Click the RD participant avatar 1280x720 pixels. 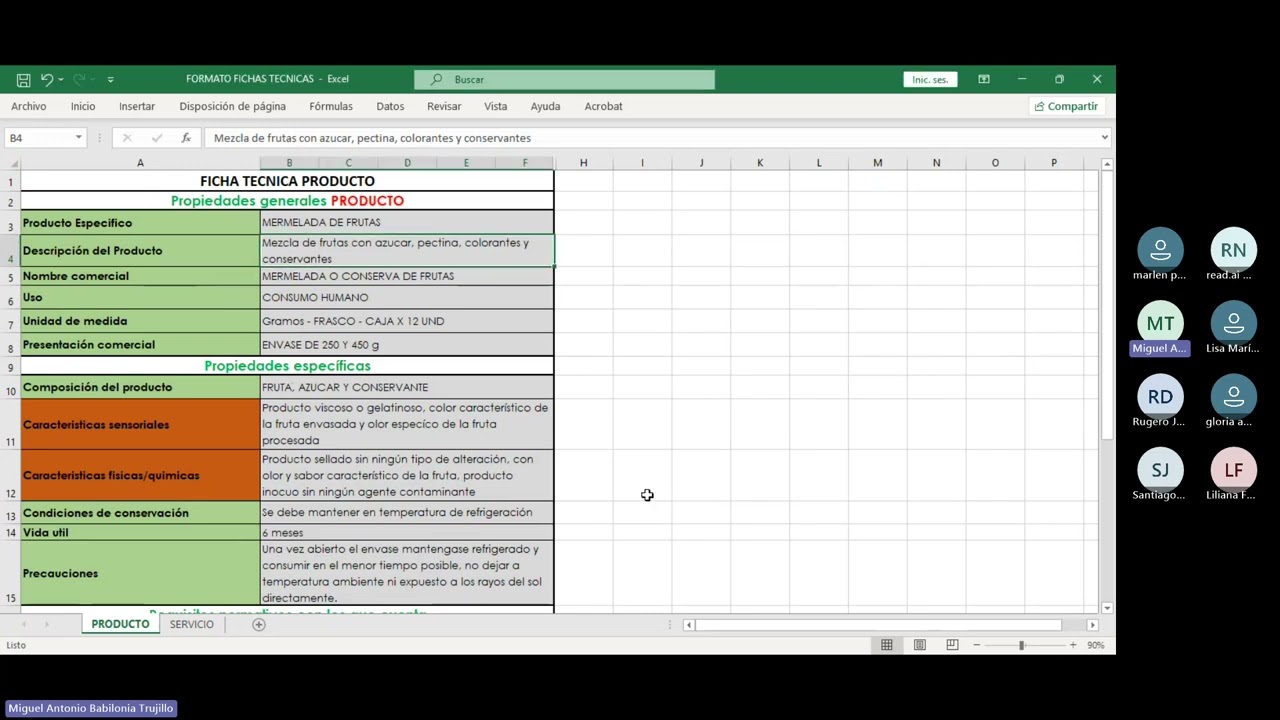click(x=1160, y=396)
